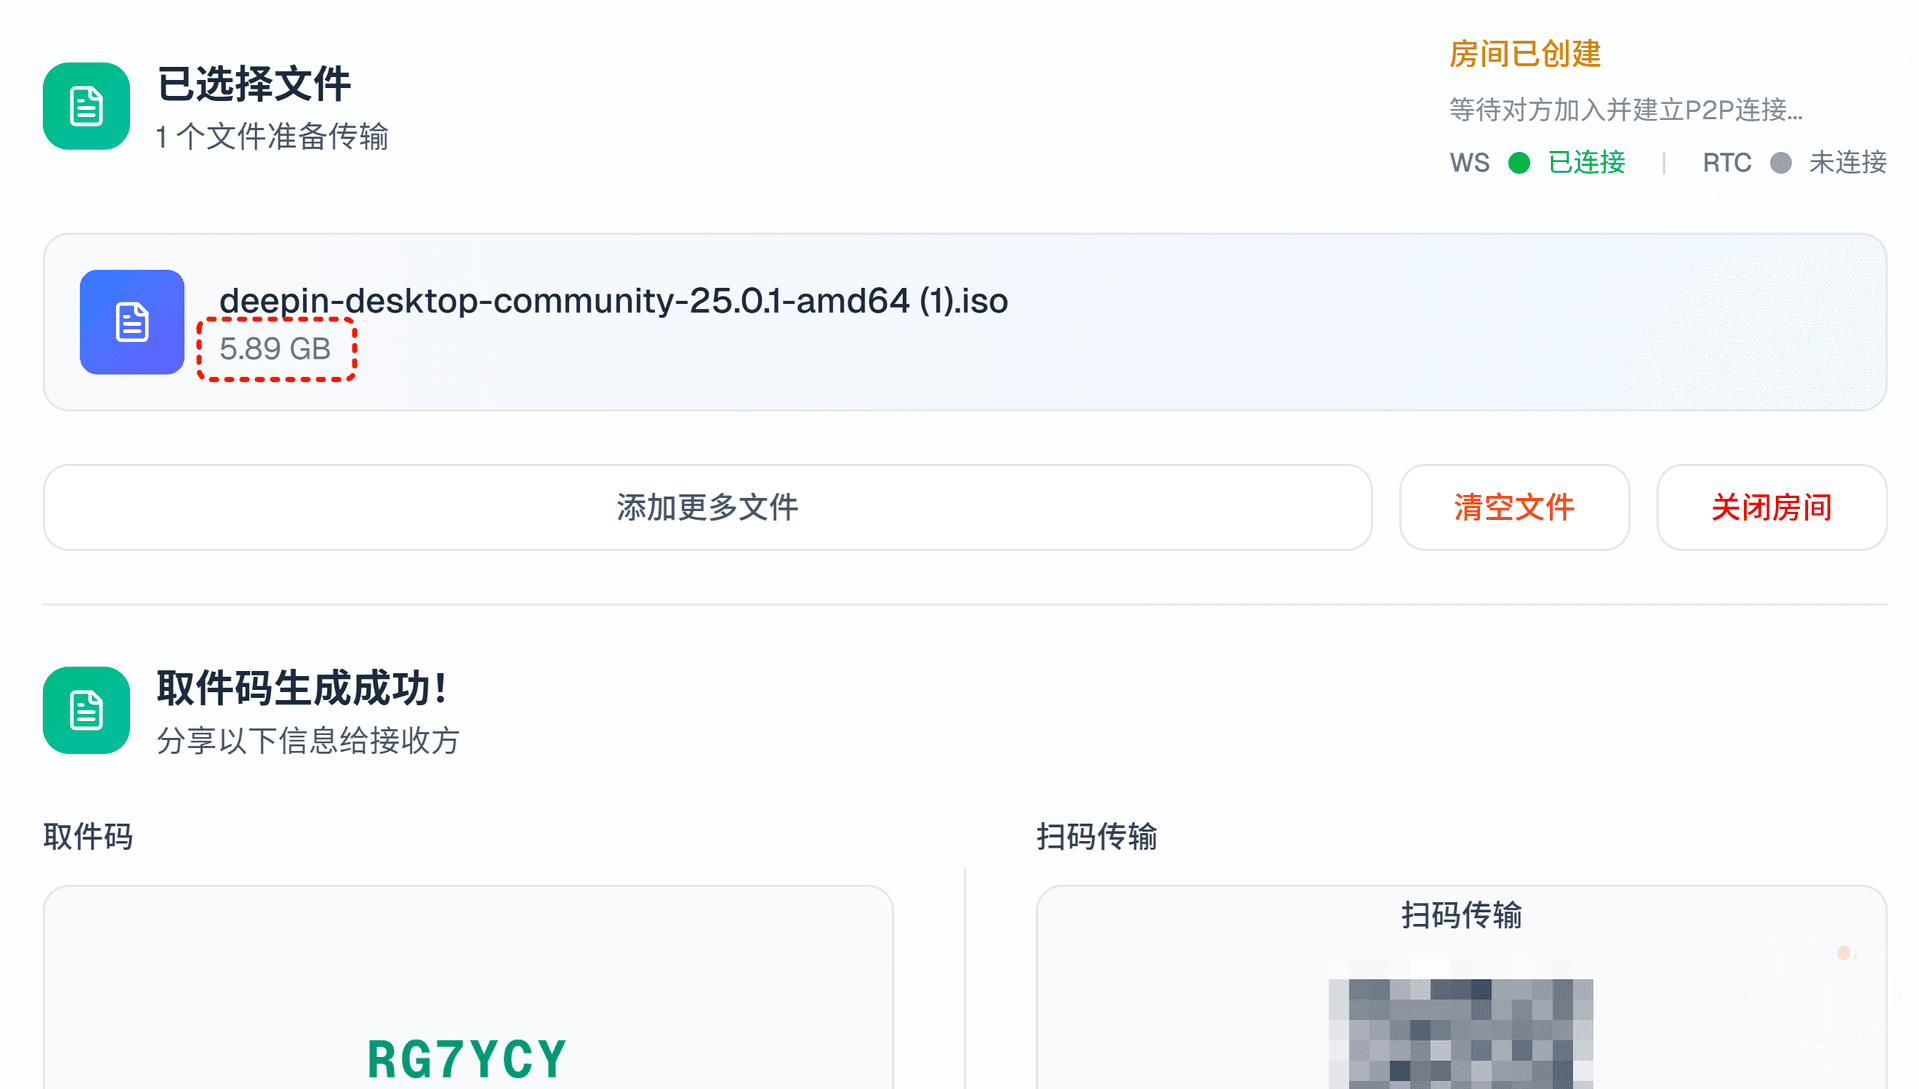Select the deepin ISO file name
Screen dimensions: 1919x1089
(613, 300)
